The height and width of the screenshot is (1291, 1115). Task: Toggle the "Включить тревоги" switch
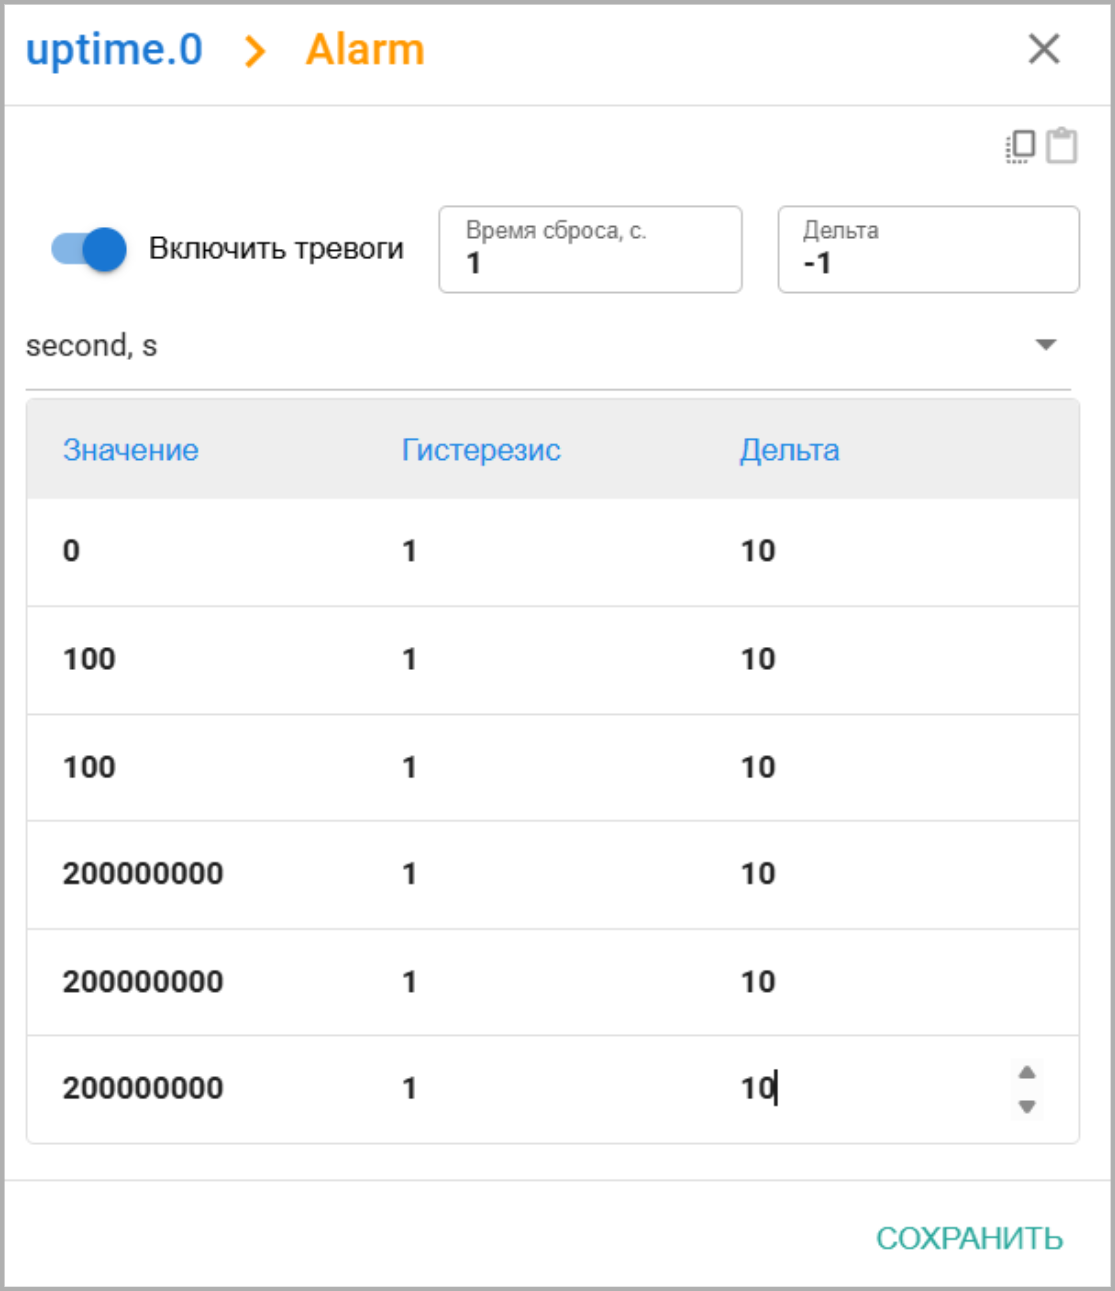point(90,249)
